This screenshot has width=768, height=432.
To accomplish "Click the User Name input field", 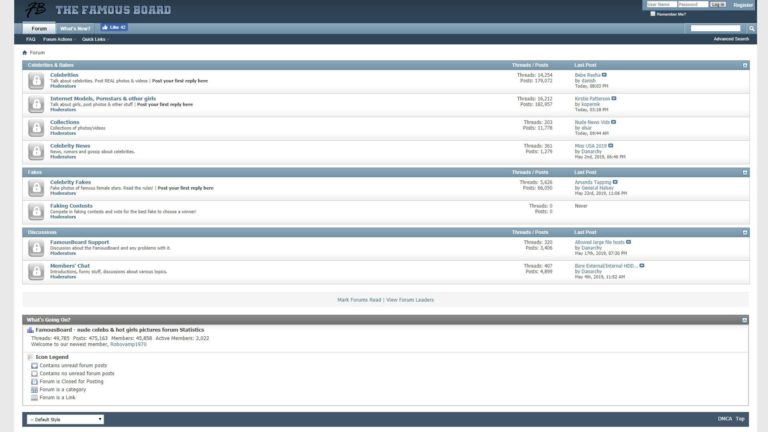I will click(x=660, y=5).
